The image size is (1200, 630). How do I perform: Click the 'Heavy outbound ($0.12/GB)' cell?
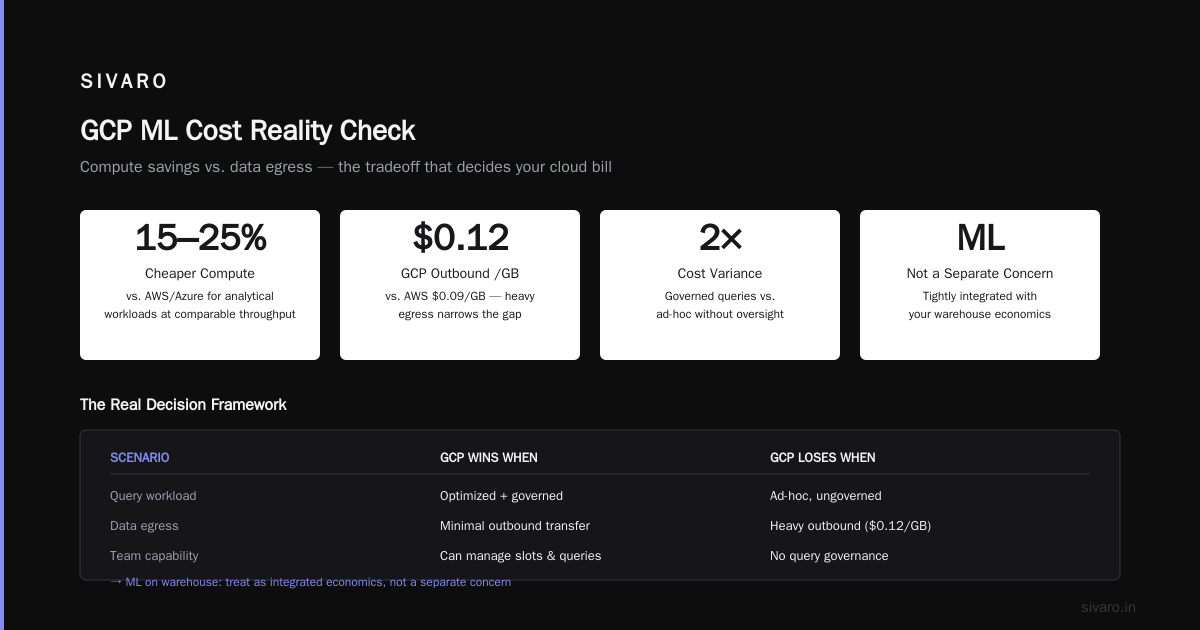click(850, 526)
